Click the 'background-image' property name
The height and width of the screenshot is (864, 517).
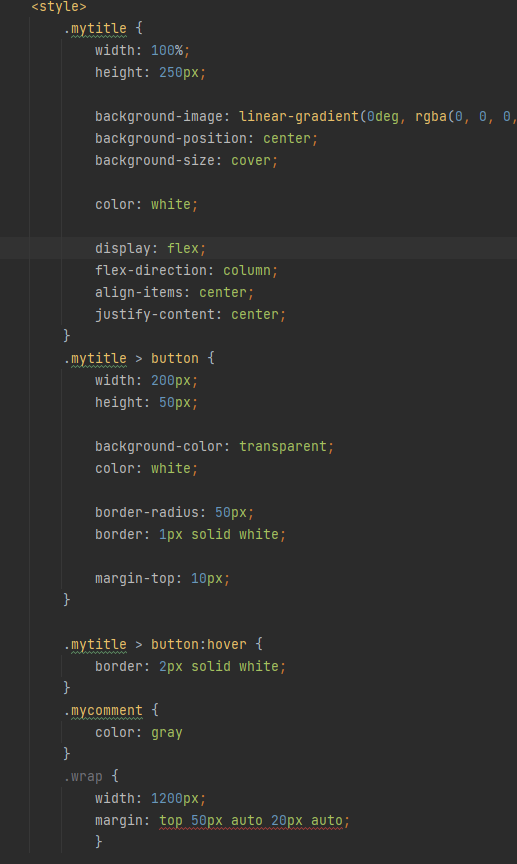tap(159, 117)
